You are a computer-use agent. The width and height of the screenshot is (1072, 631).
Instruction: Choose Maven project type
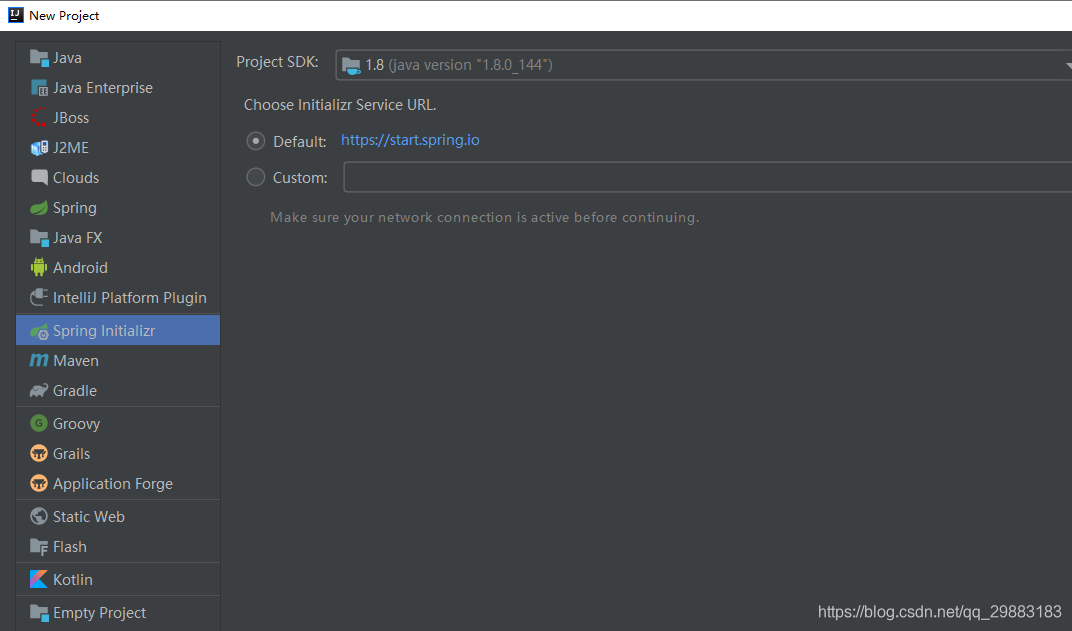(x=118, y=360)
